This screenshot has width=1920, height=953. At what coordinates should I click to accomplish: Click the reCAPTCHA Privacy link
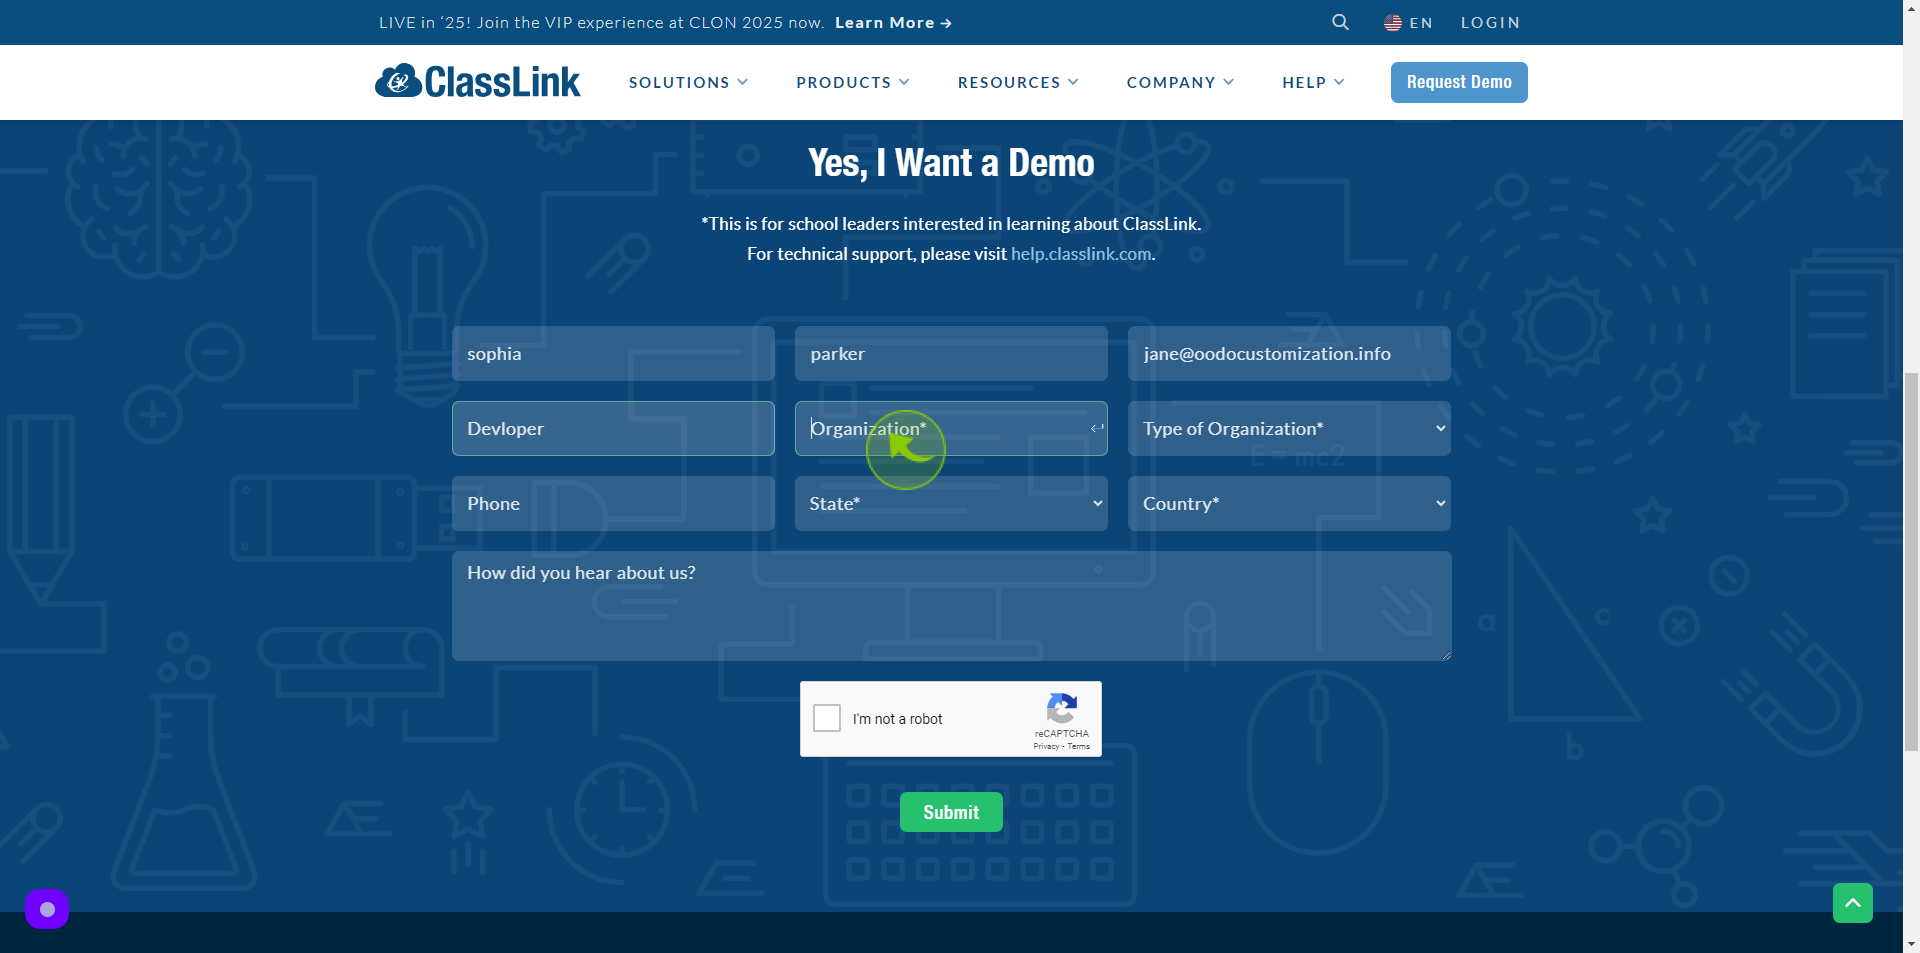1046,746
